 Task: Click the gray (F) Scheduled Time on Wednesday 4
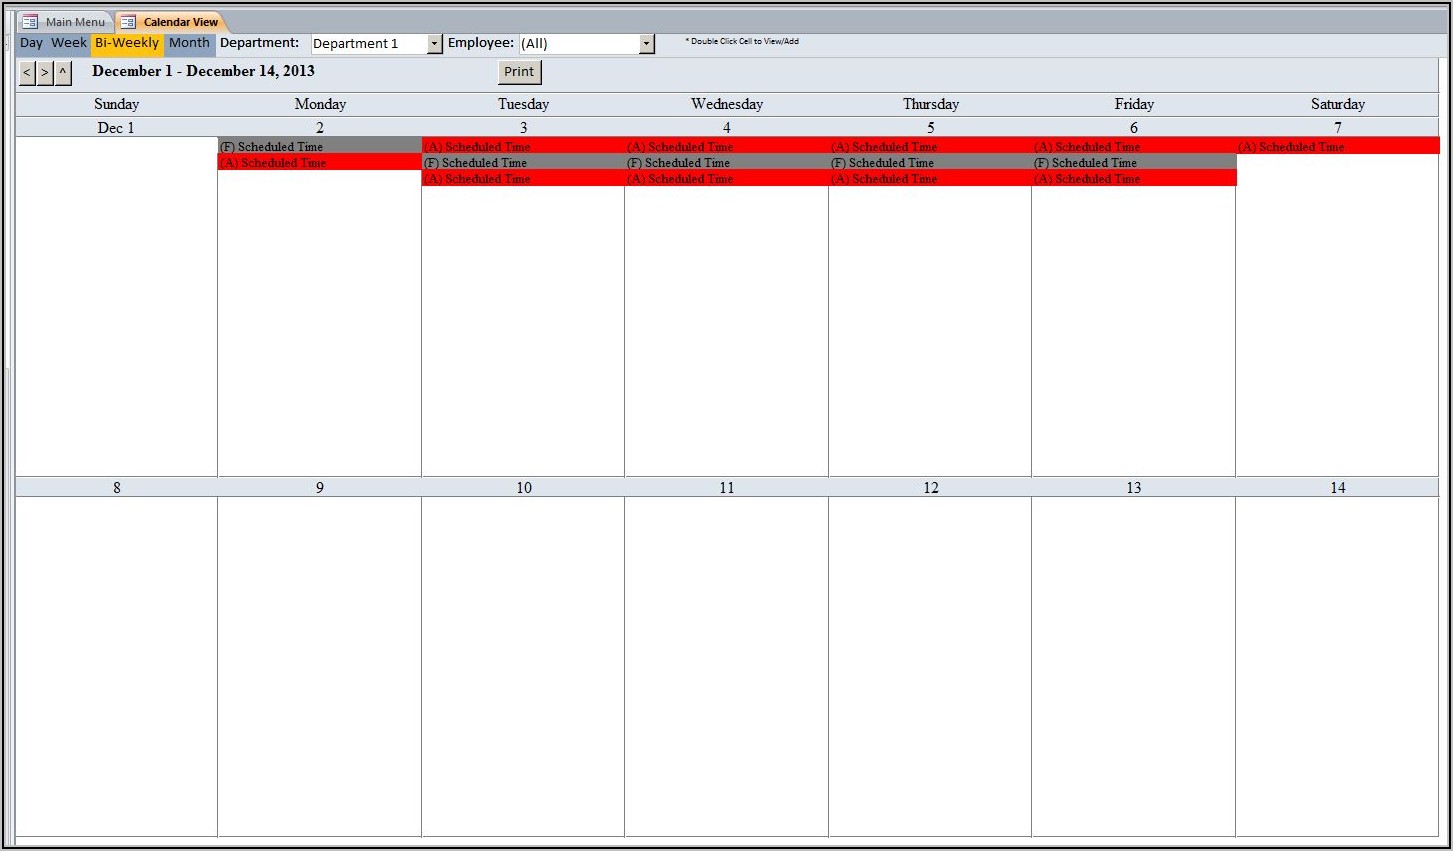tap(726, 163)
